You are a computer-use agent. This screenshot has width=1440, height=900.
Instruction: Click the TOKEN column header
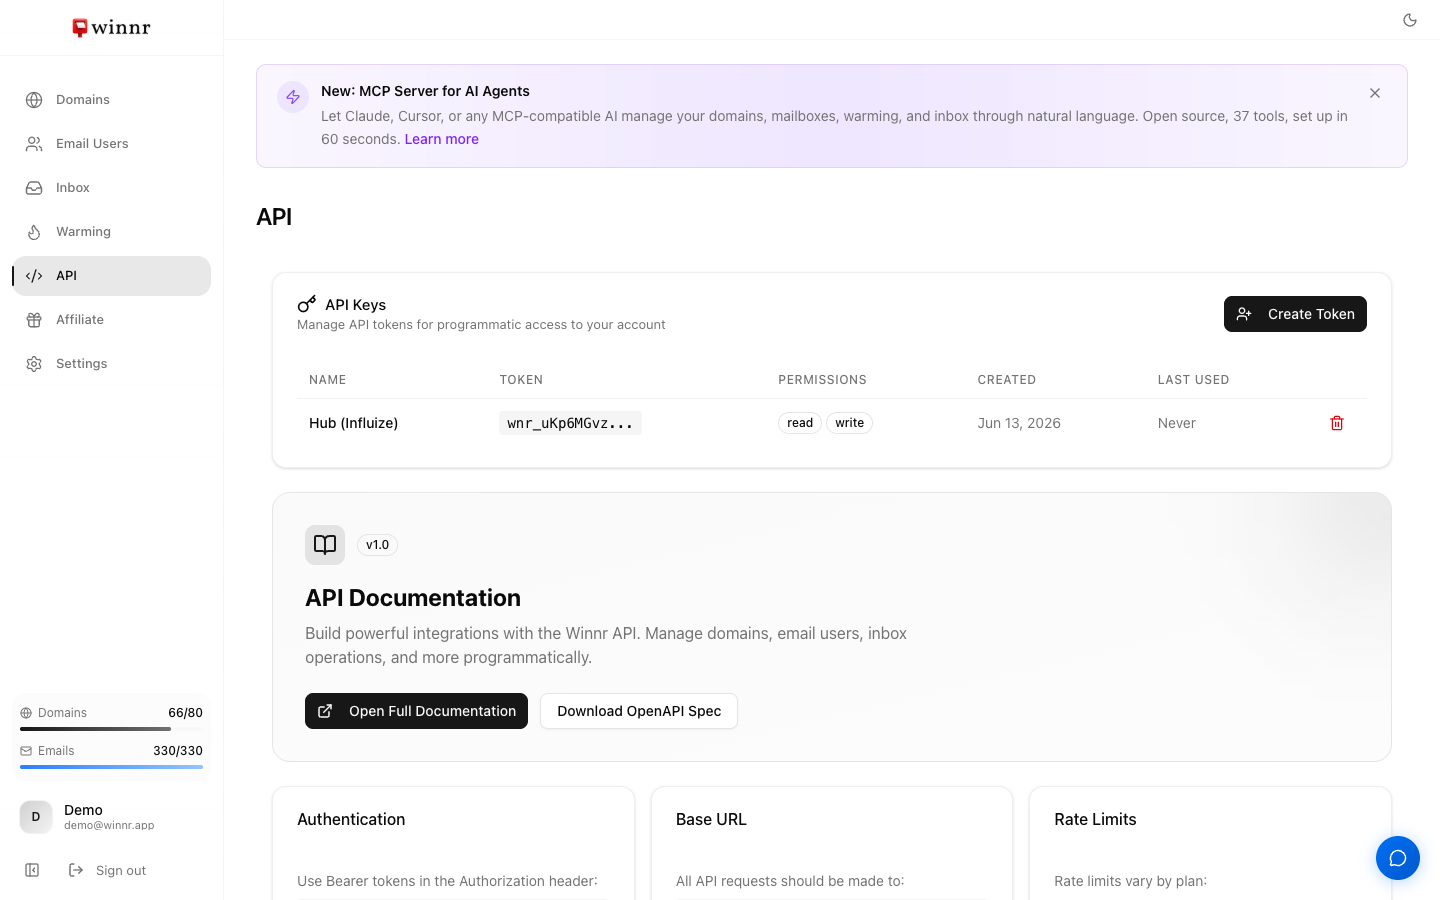tap(521, 380)
